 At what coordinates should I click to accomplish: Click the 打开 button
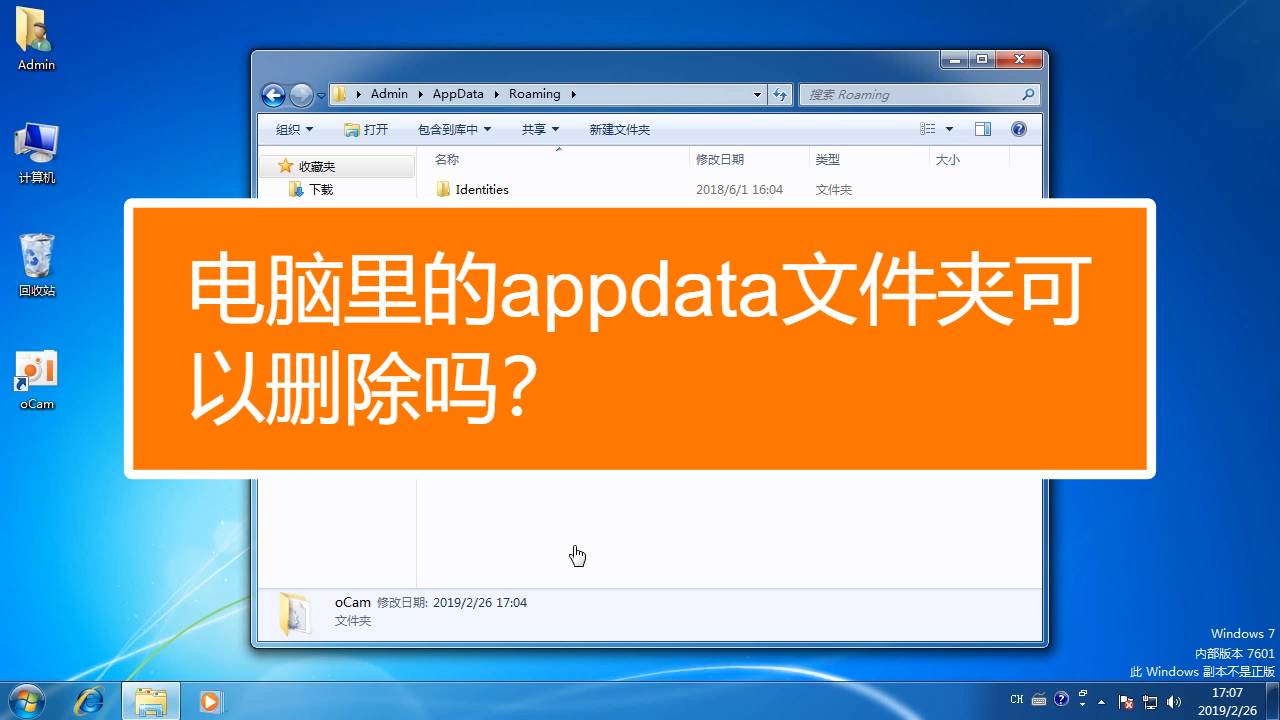[368, 128]
